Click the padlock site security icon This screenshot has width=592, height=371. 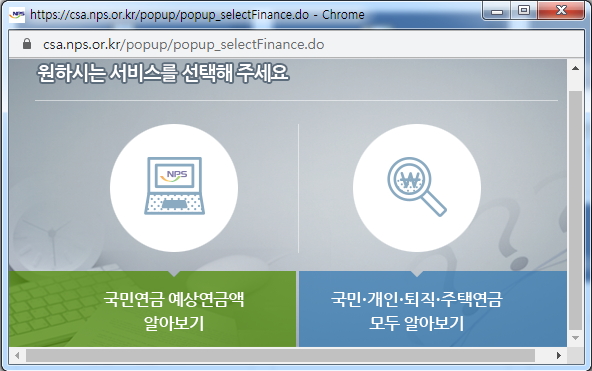click(x=27, y=44)
